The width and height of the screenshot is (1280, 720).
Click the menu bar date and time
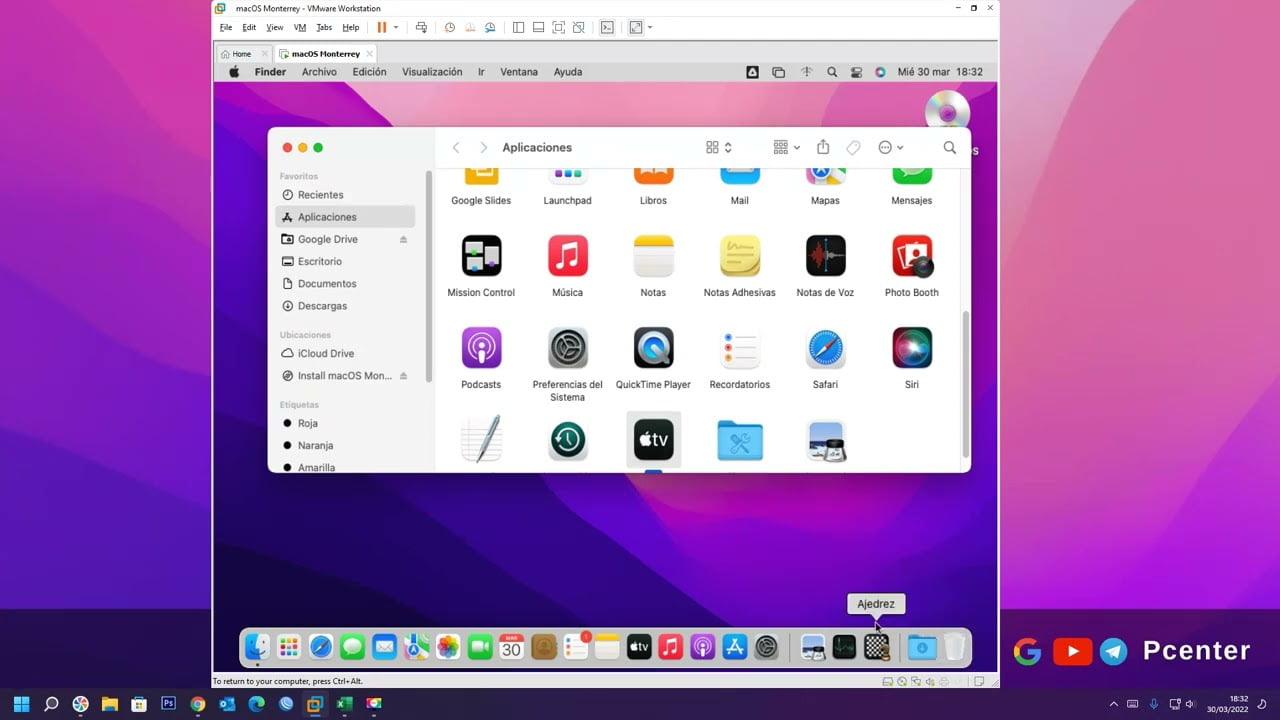pos(940,72)
